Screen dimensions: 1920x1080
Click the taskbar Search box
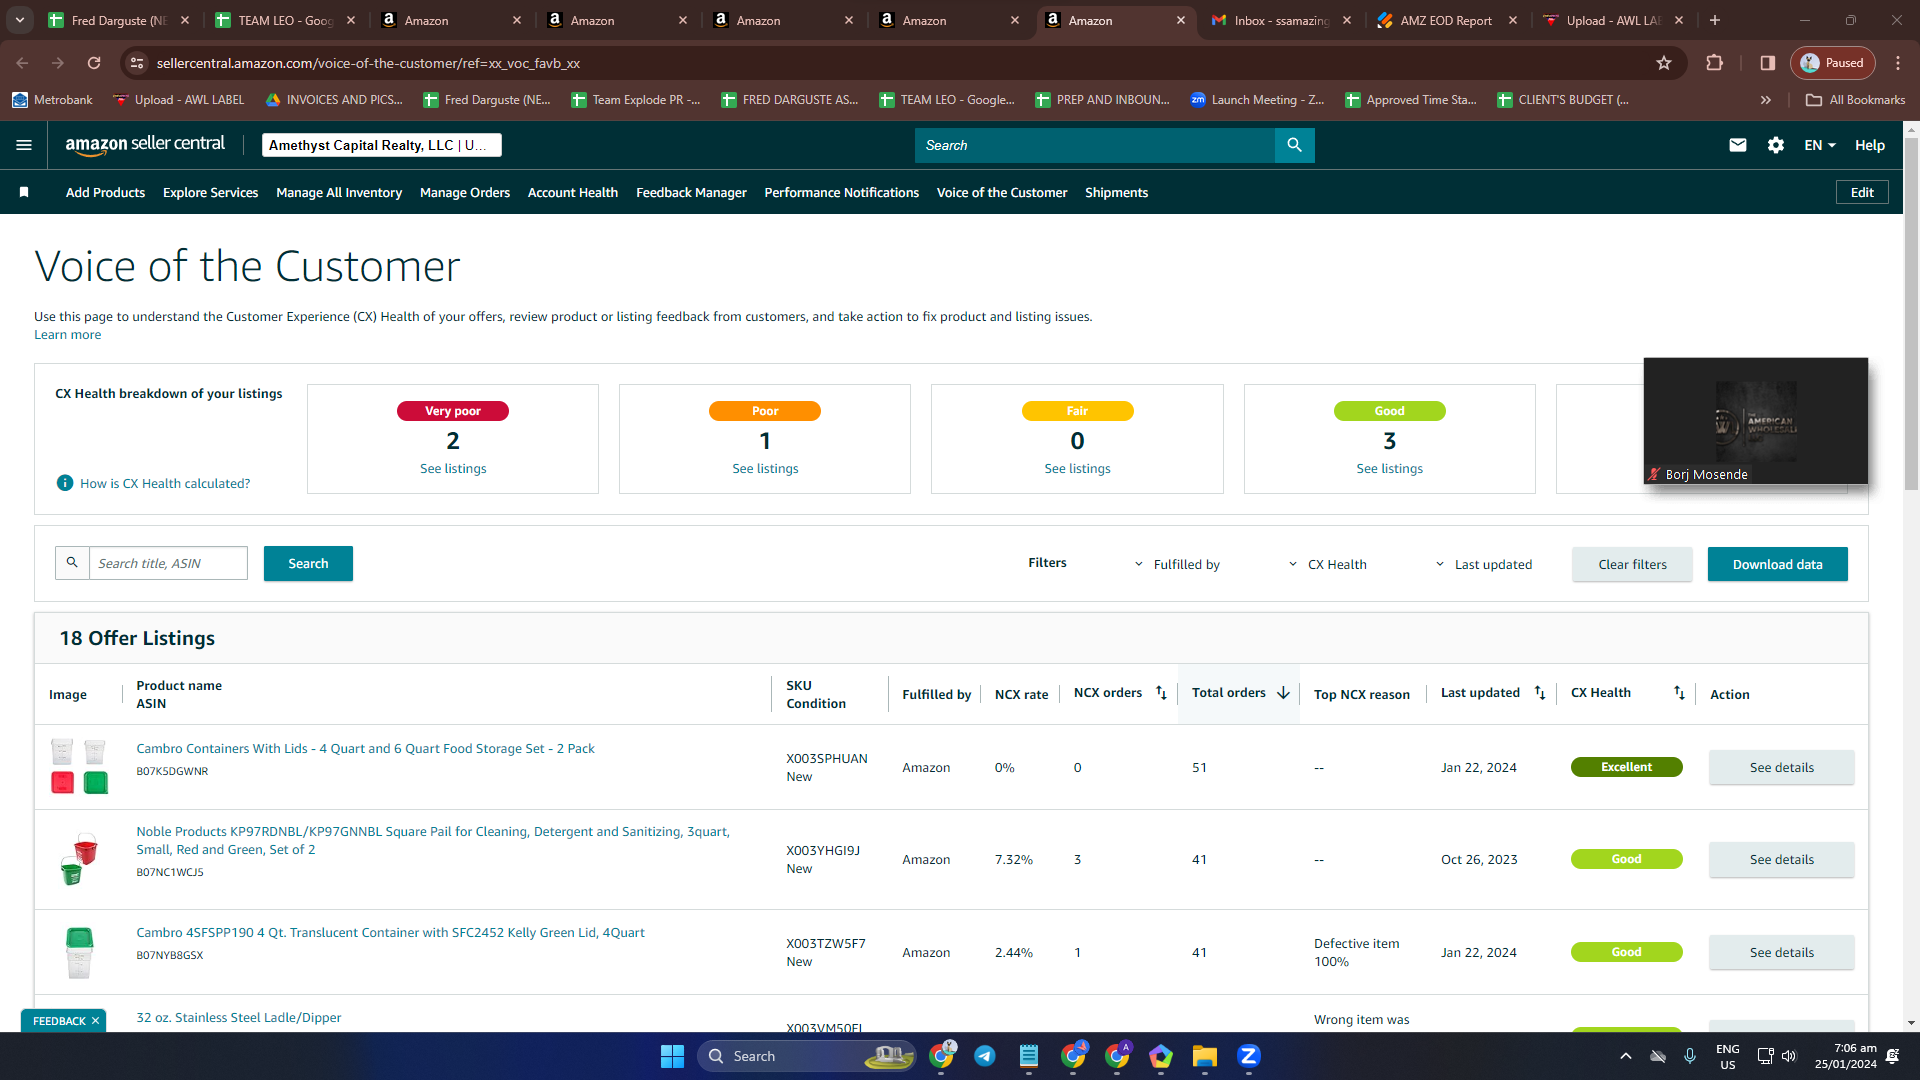pyautogui.click(x=806, y=1056)
